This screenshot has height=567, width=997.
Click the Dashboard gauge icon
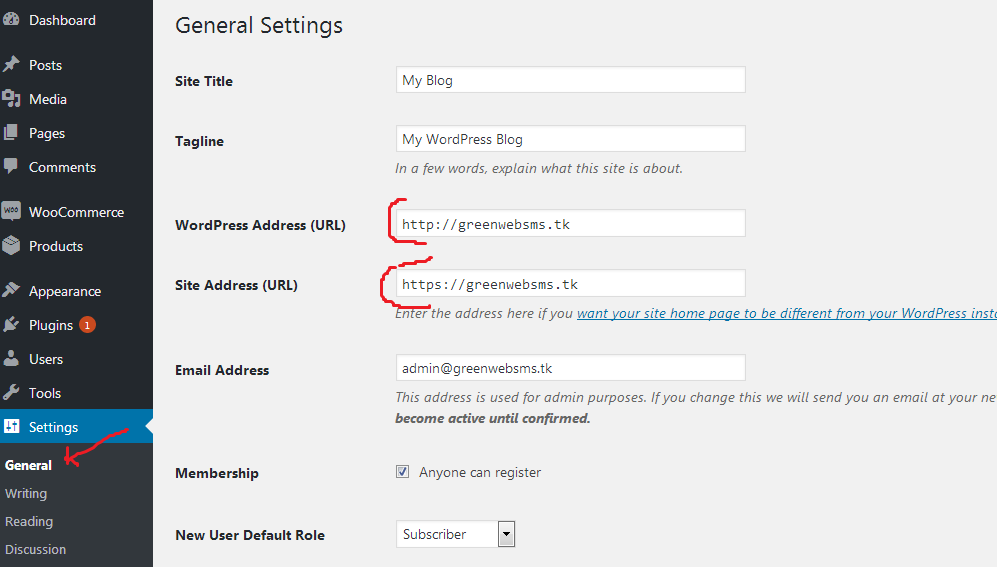pyautogui.click(x=11, y=20)
